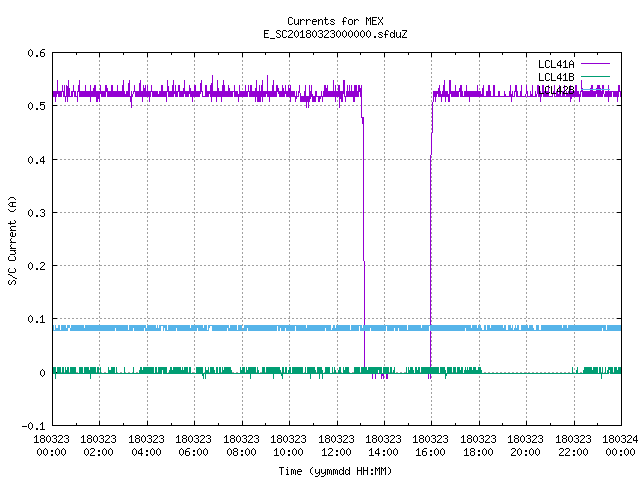Viewport: 640px width, 480px height.
Task: Select the filename E_SC20180323000000.sfduZ subtitle
Action: 335,34
